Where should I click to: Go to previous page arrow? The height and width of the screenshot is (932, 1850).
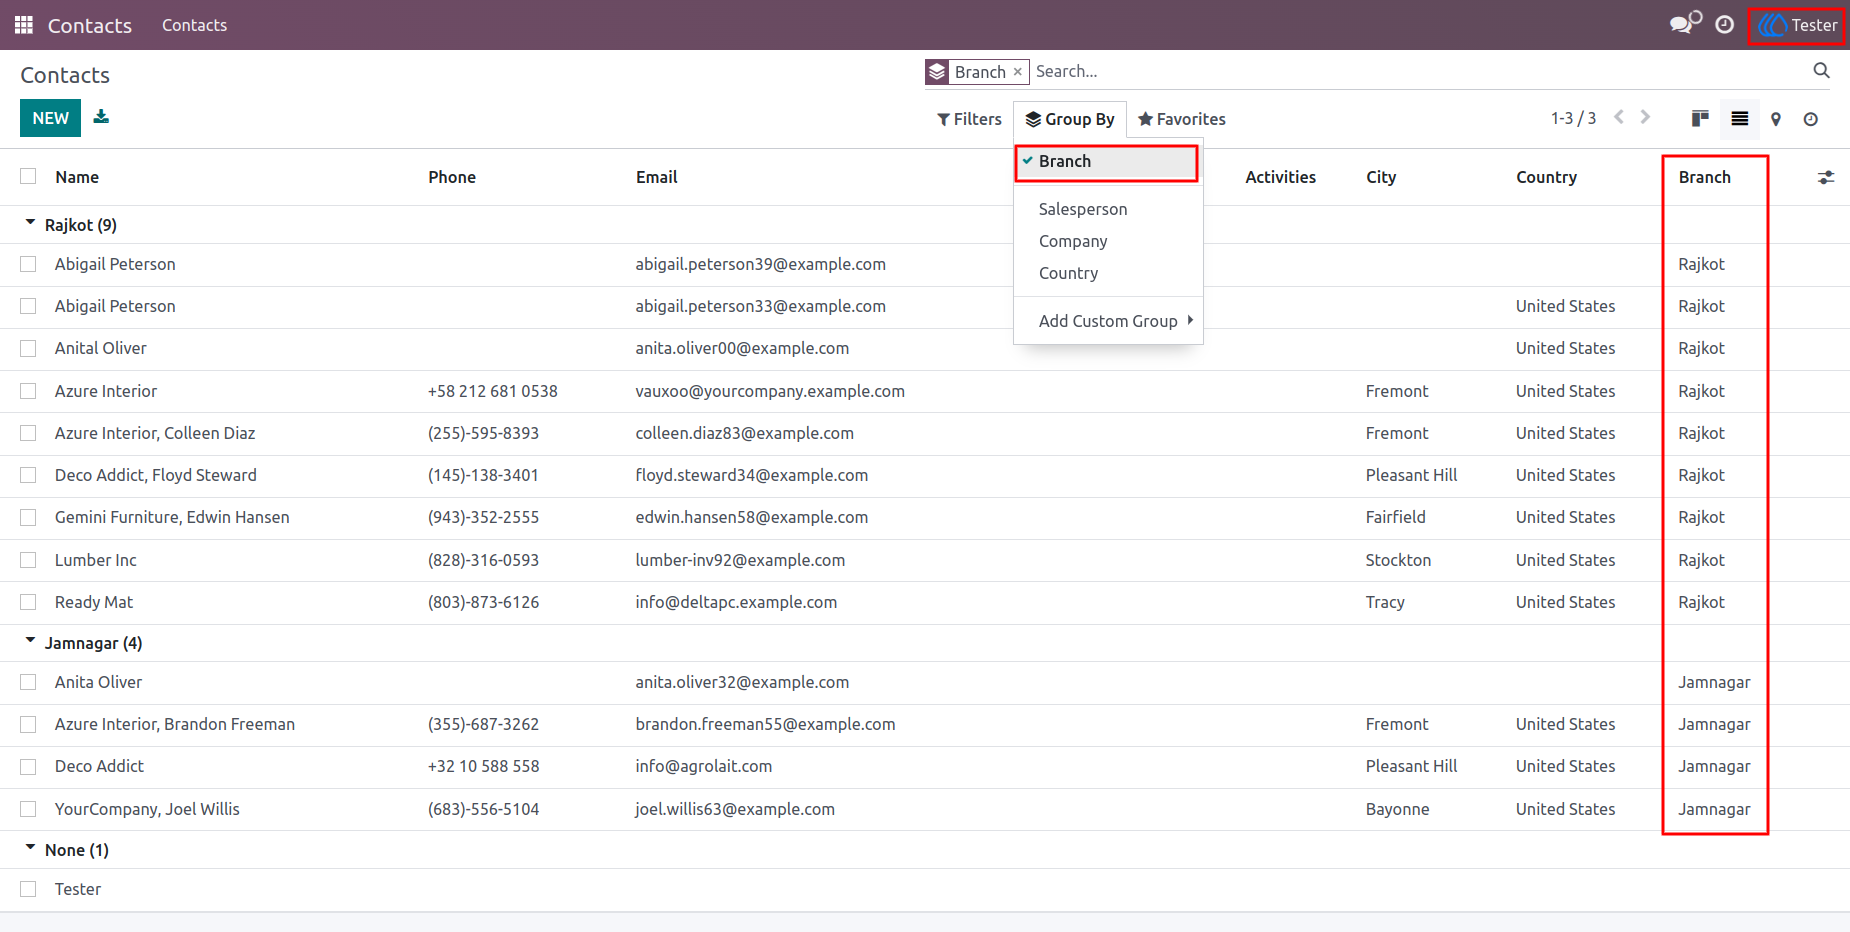tap(1620, 118)
